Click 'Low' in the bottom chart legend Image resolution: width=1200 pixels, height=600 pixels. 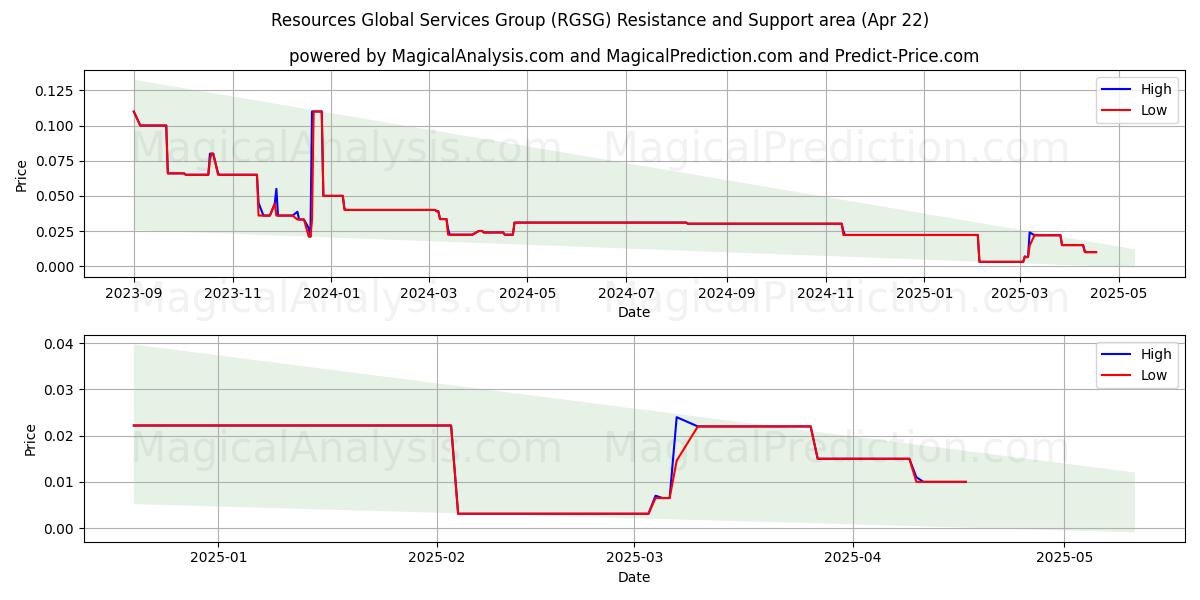tap(1154, 375)
